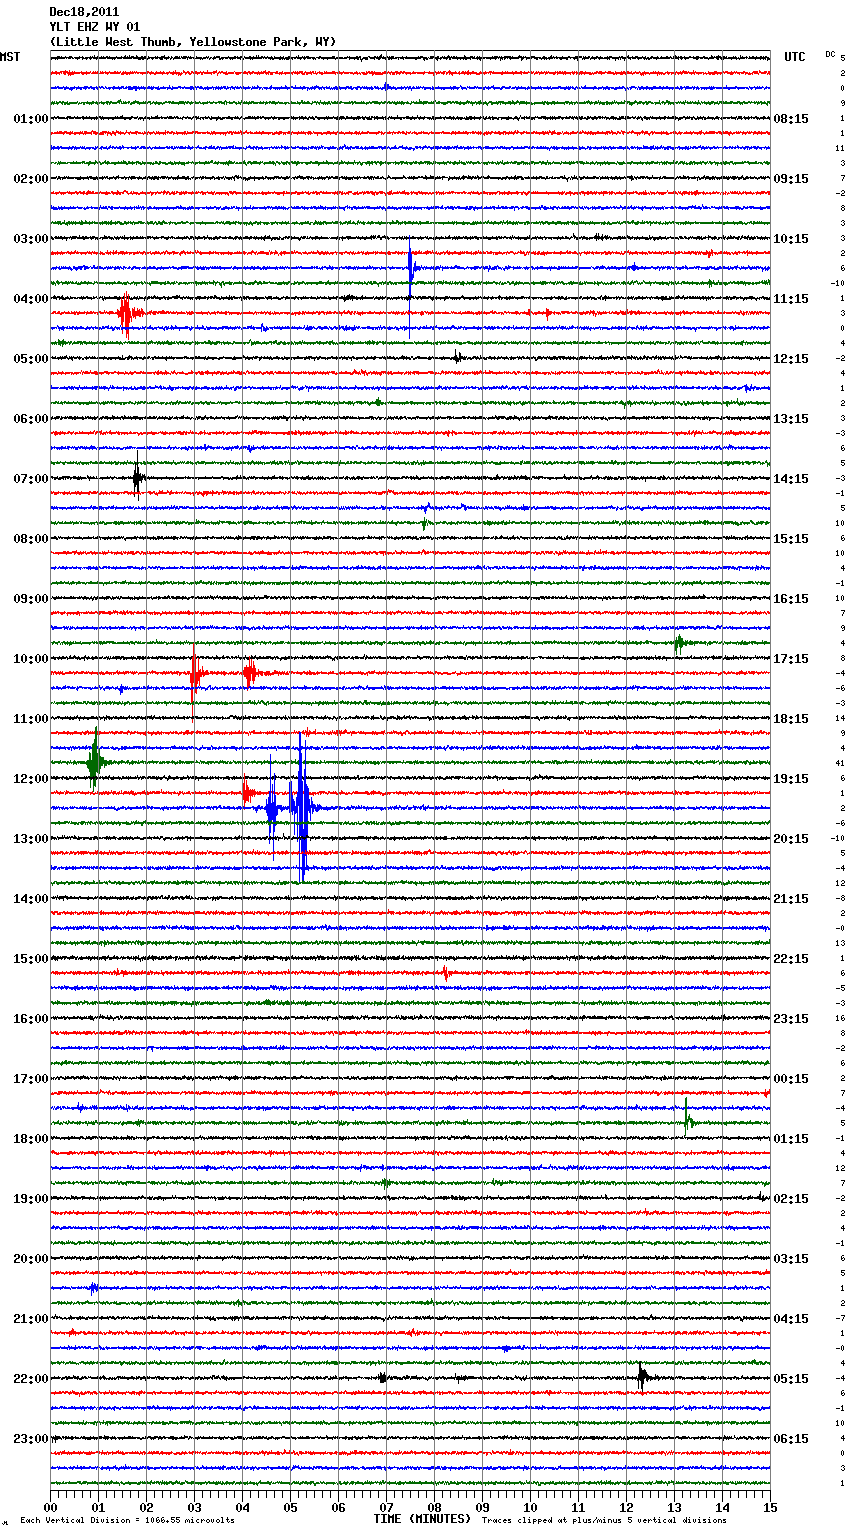Click the traces clipped footnote text
The image size is (850, 1534).
click(604, 1520)
